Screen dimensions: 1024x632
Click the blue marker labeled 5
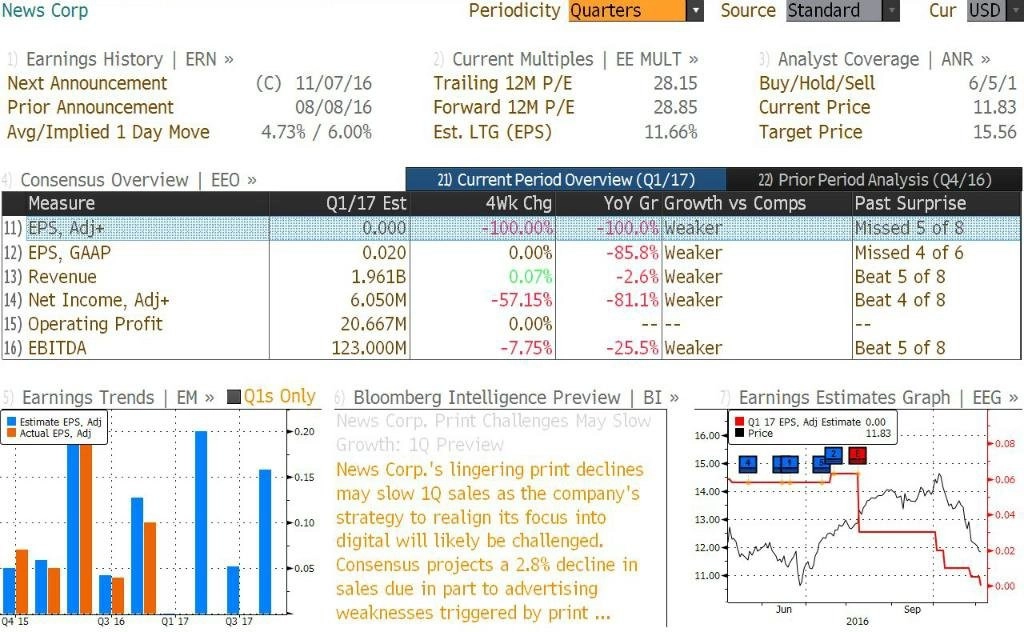coord(819,464)
